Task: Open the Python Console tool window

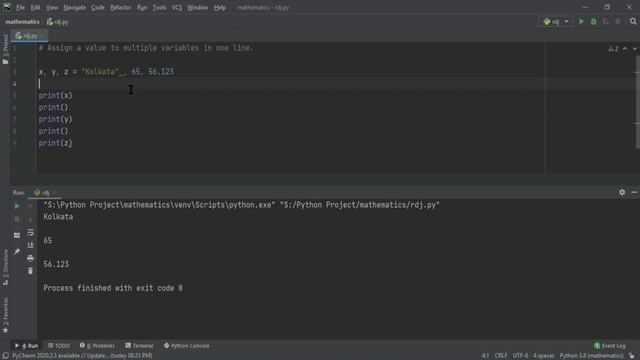Action: click(x=187, y=346)
